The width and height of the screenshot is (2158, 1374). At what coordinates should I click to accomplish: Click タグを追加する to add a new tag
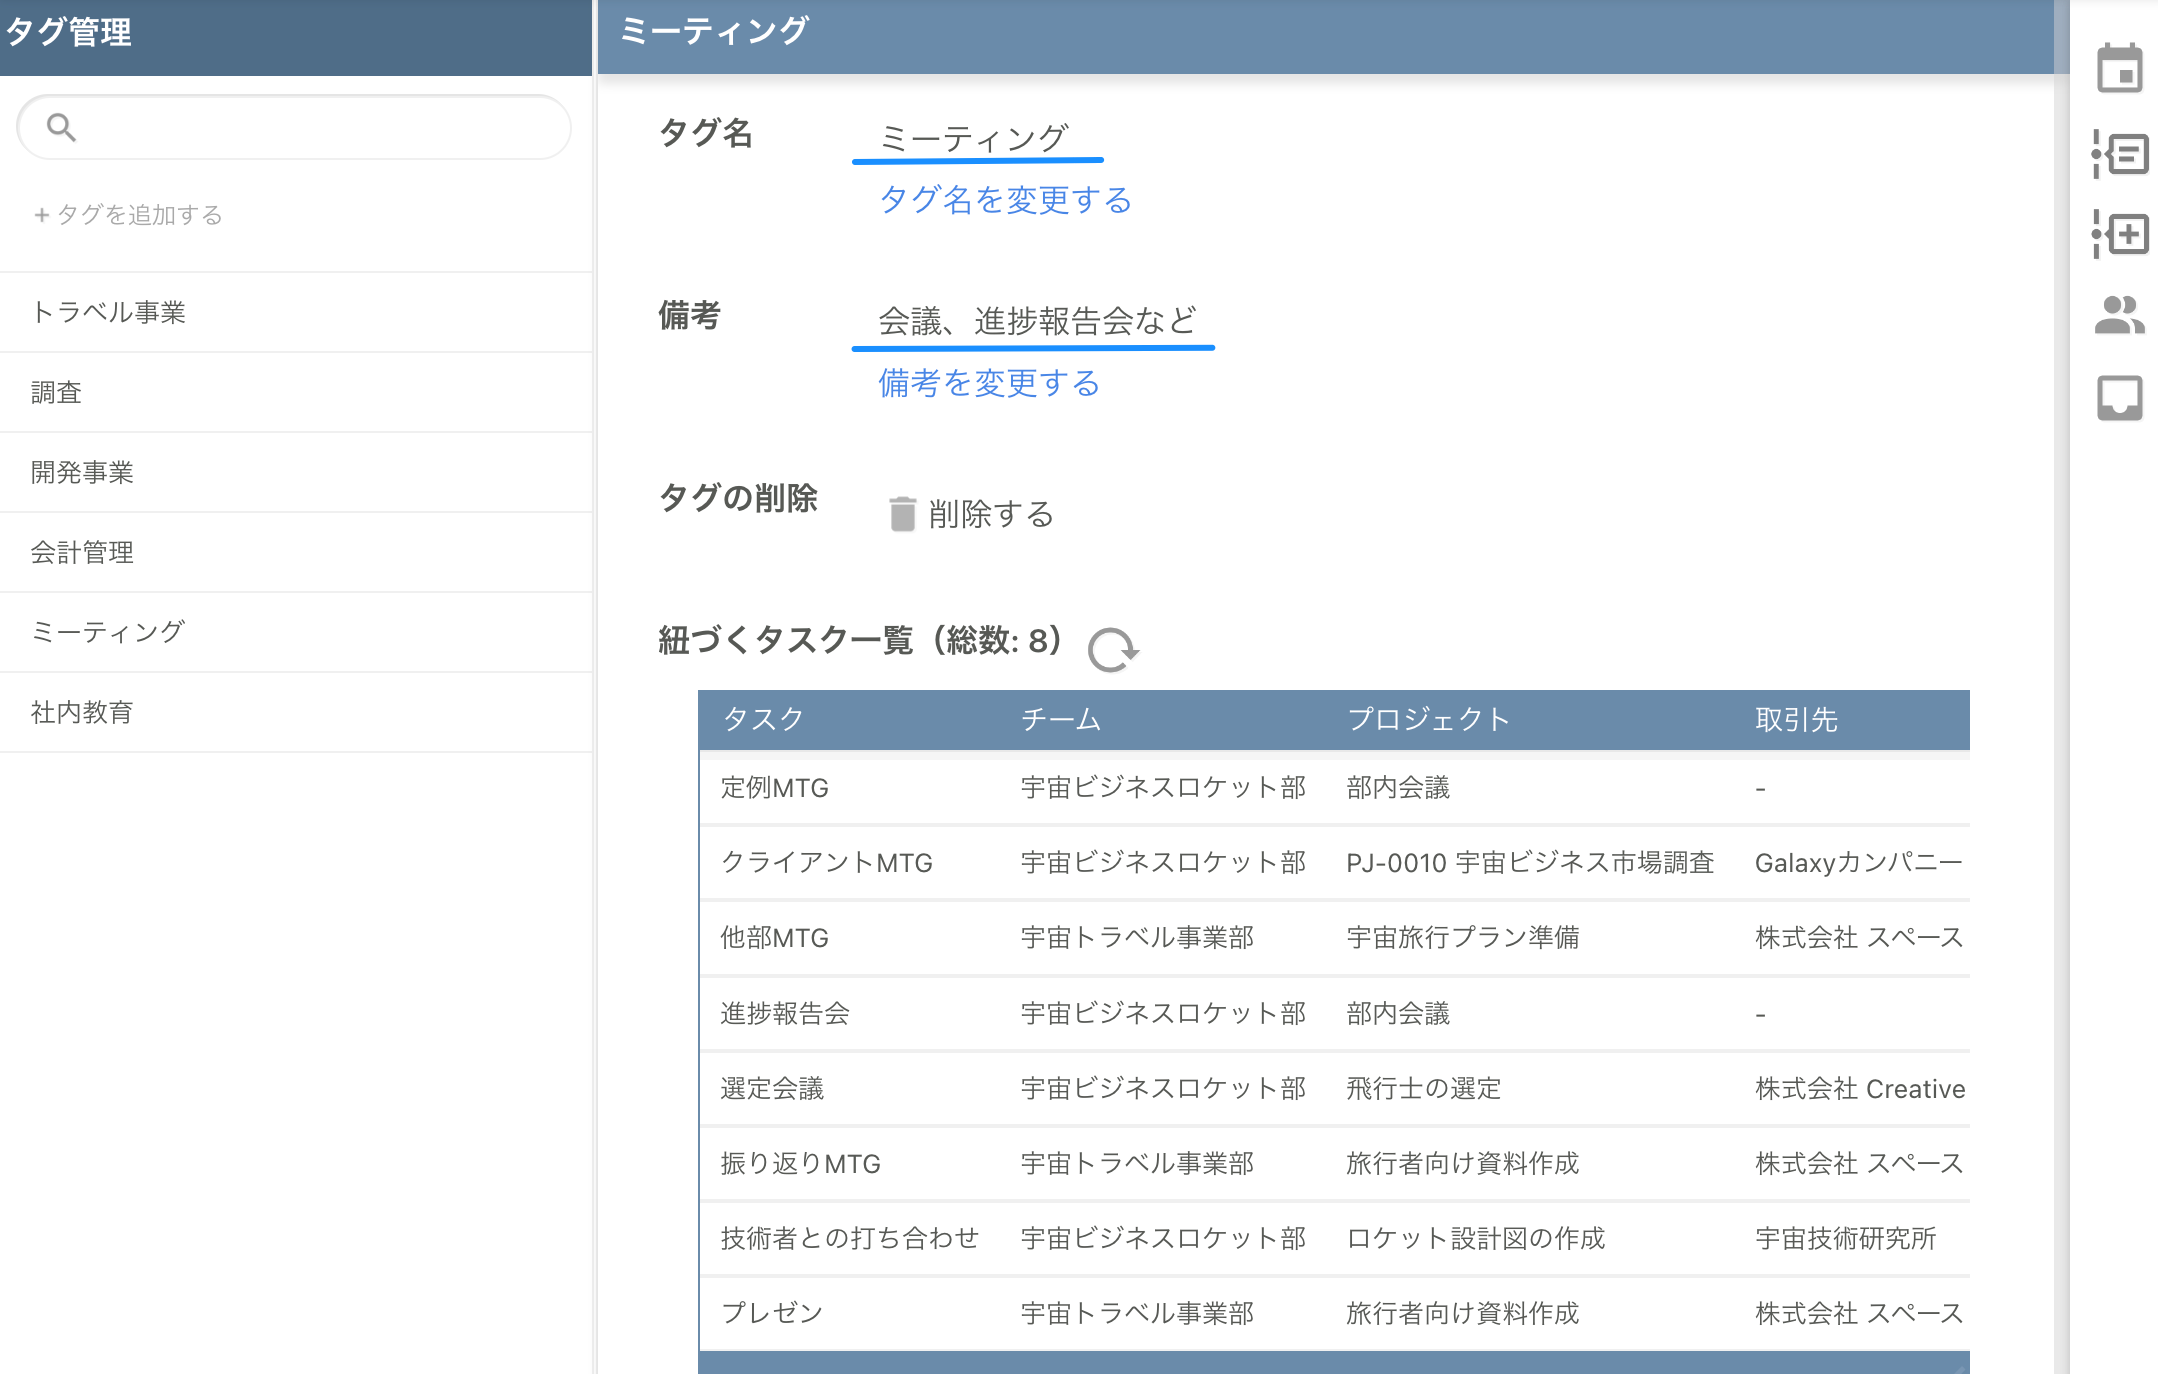pyautogui.click(x=130, y=214)
